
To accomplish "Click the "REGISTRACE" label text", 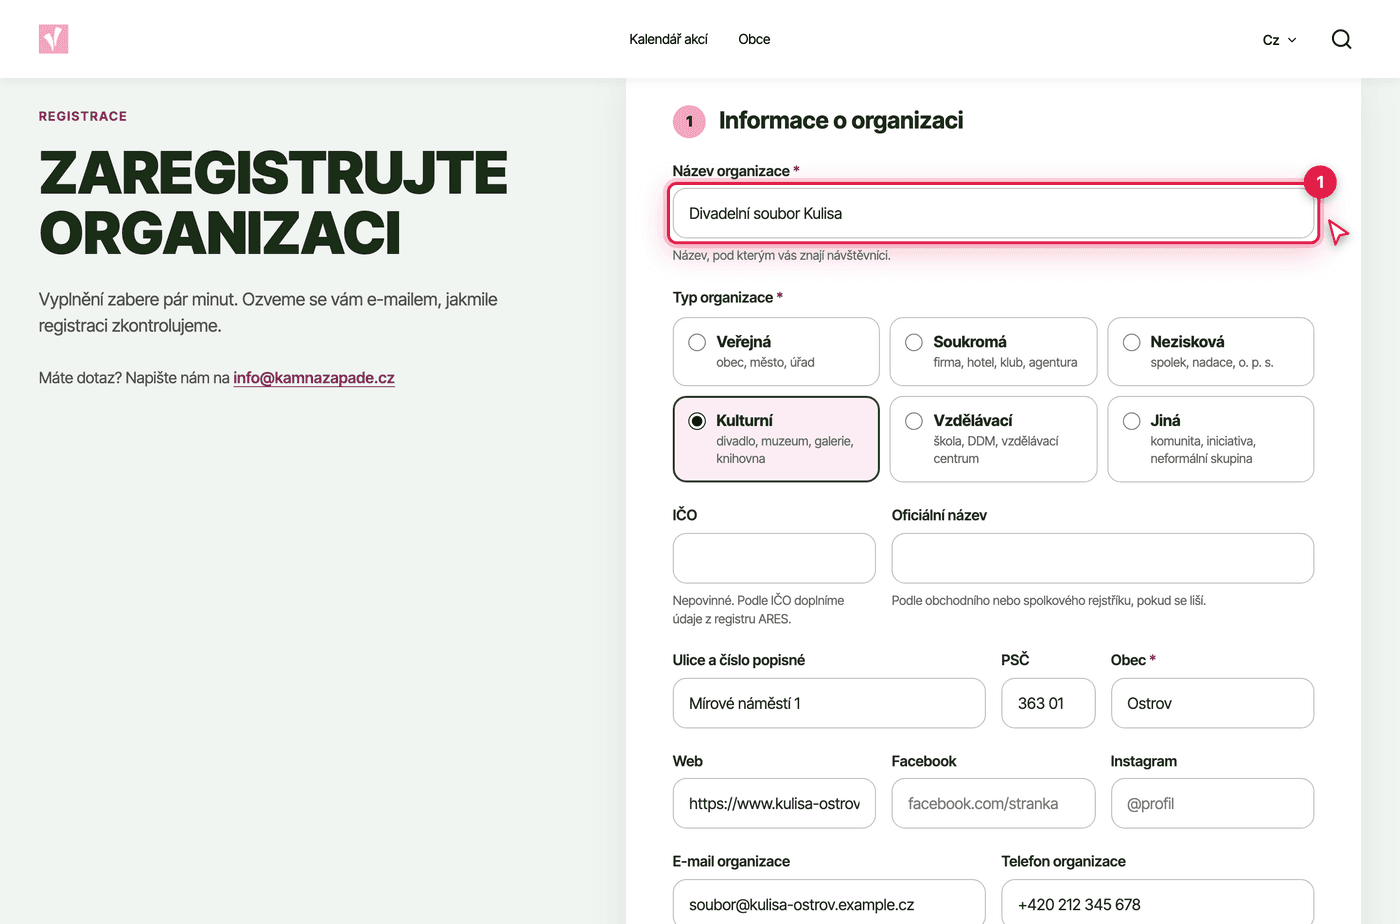I will (83, 116).
